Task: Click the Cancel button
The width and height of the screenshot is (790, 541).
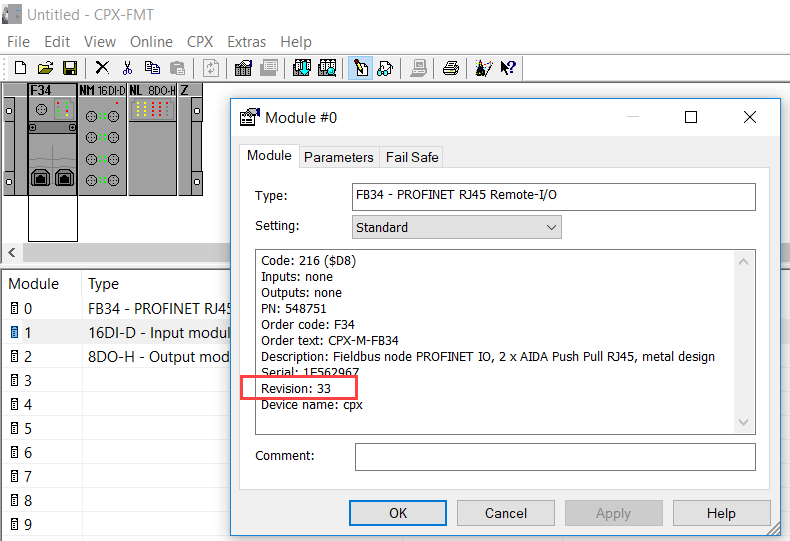Action: click(x=506, y=513)
